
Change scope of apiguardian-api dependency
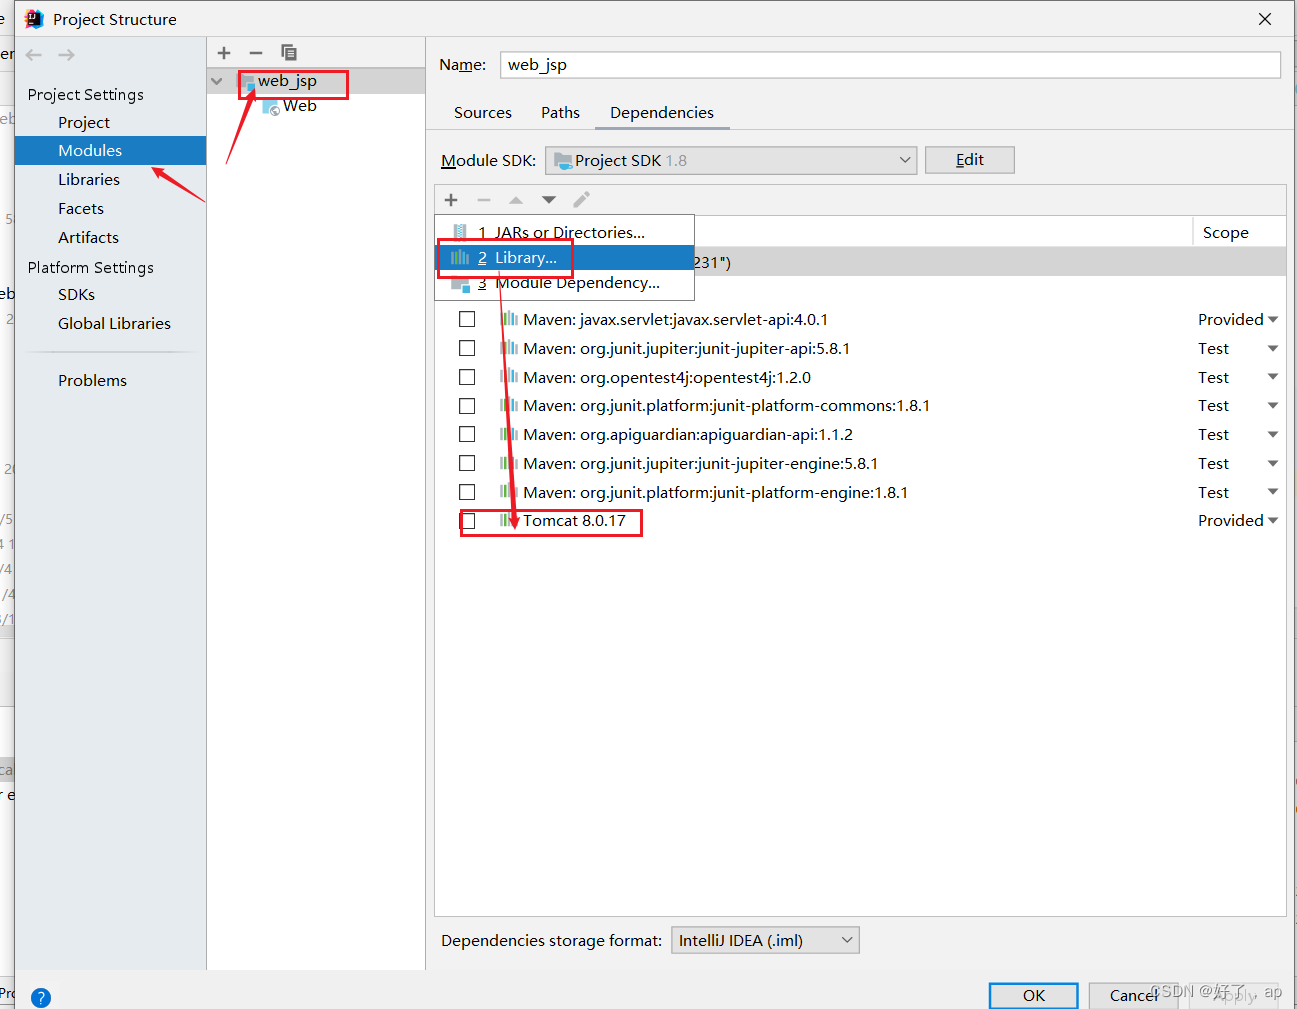(1238, 434)
